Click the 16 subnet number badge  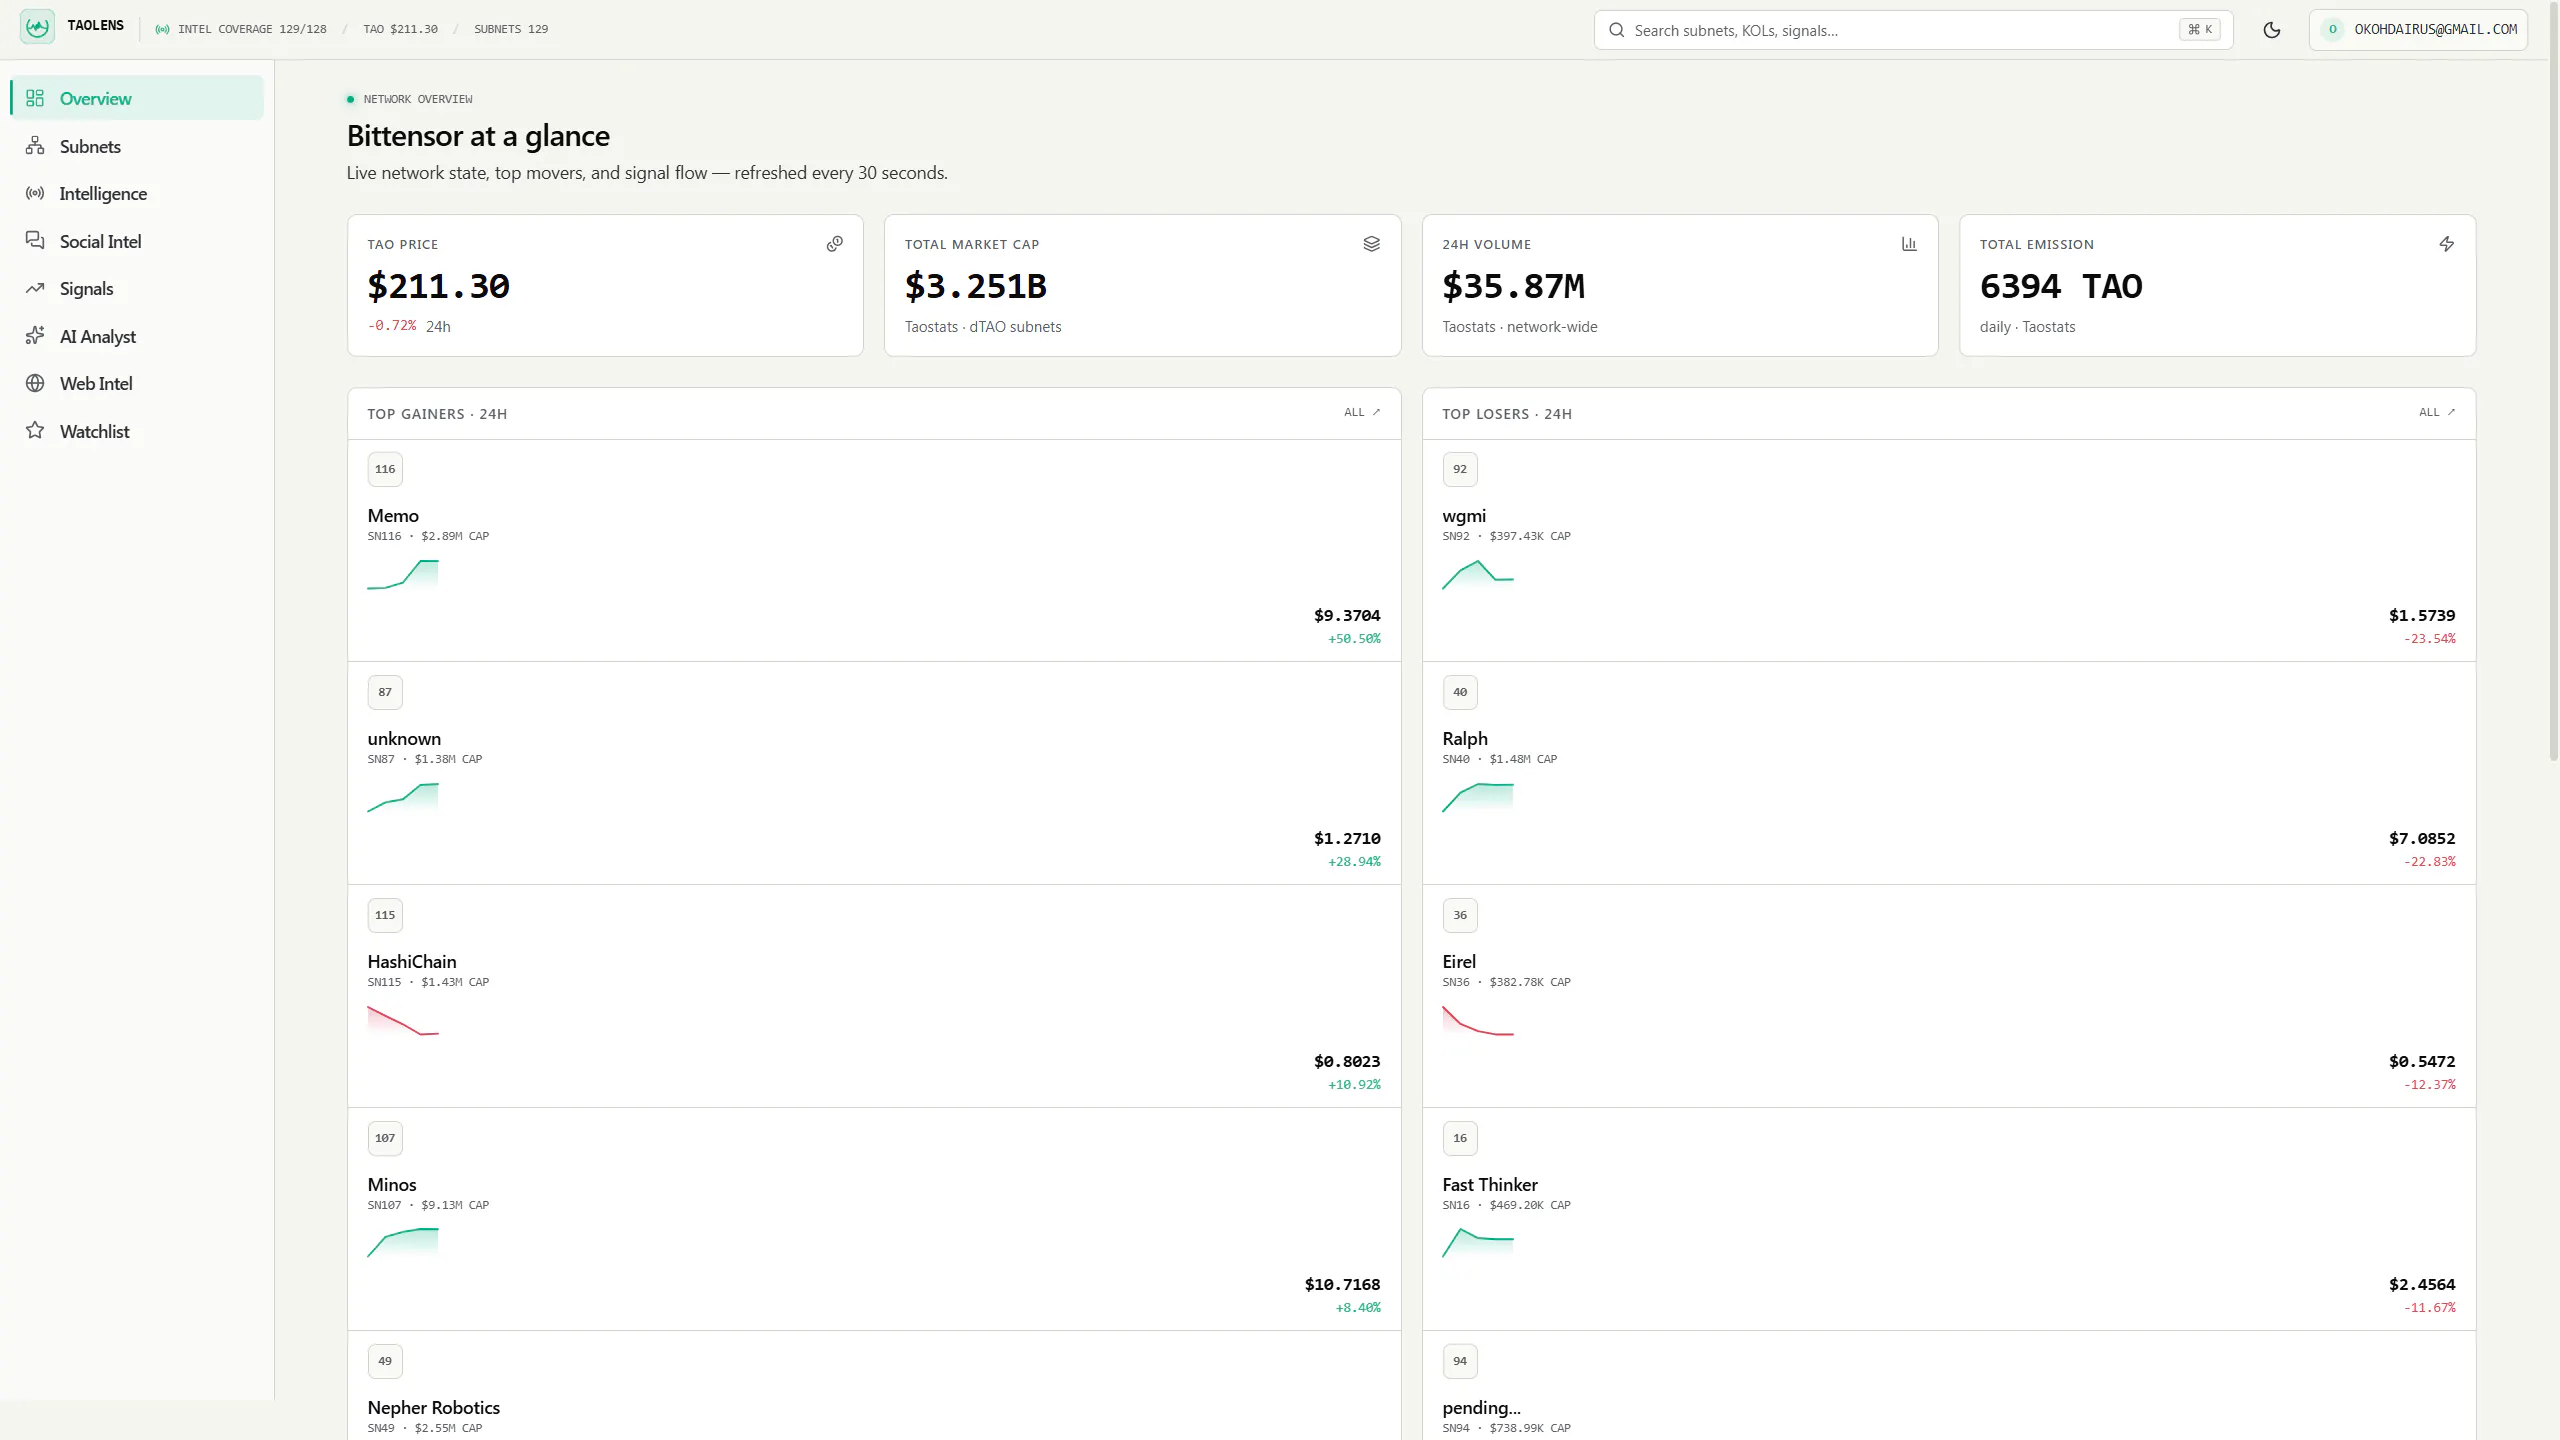[x=1460, y=1138]
